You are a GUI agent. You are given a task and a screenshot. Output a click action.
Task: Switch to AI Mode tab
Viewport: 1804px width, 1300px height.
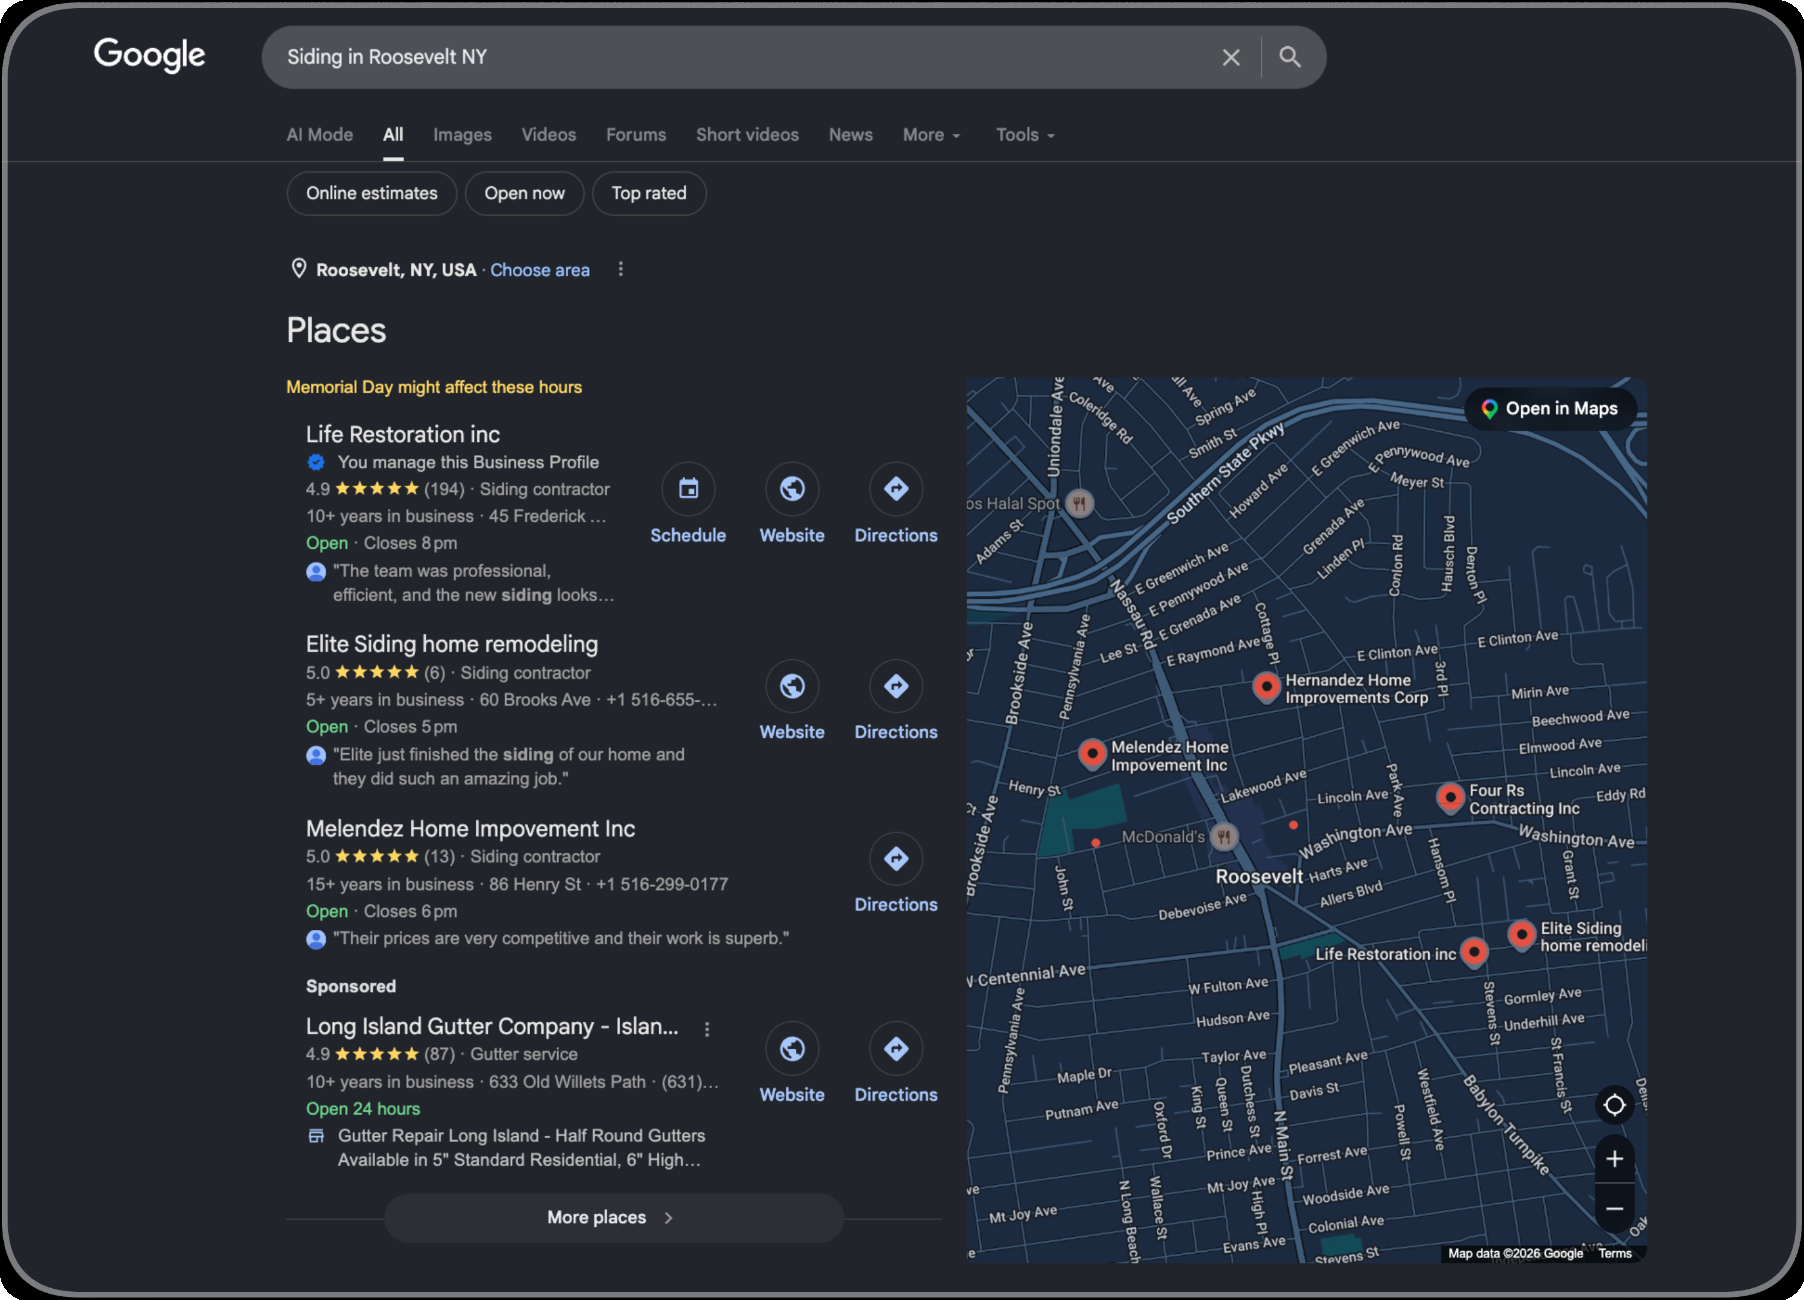[320, 135]
